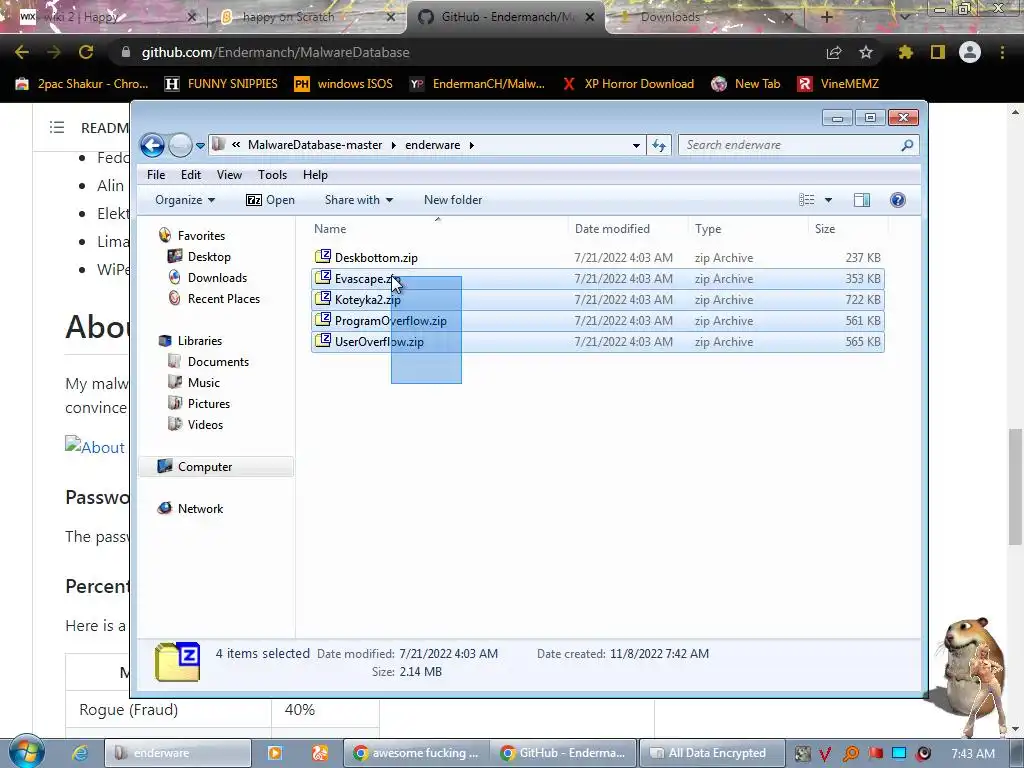The height and width of the screenshot is (768, 1024).
Task: Reload the GitHub page in Chrome
Action: [86, 52]
